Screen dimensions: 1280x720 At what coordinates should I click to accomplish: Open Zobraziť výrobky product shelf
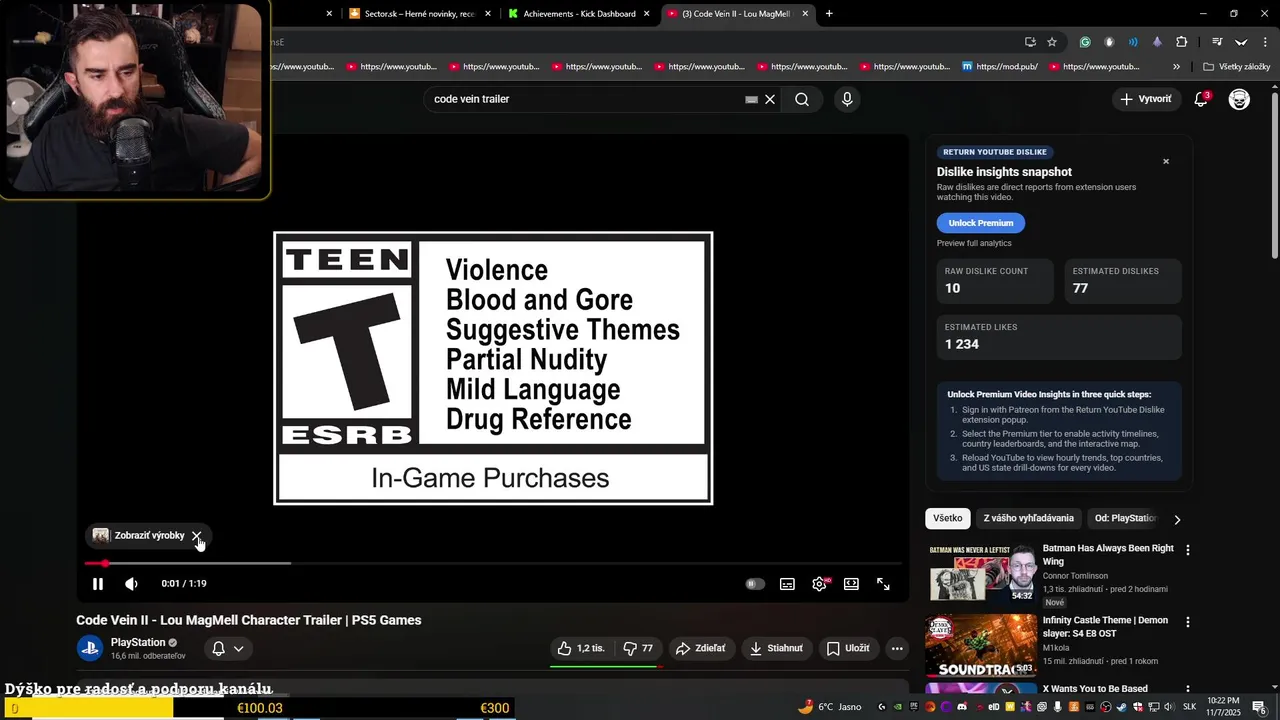click(140, 536)
